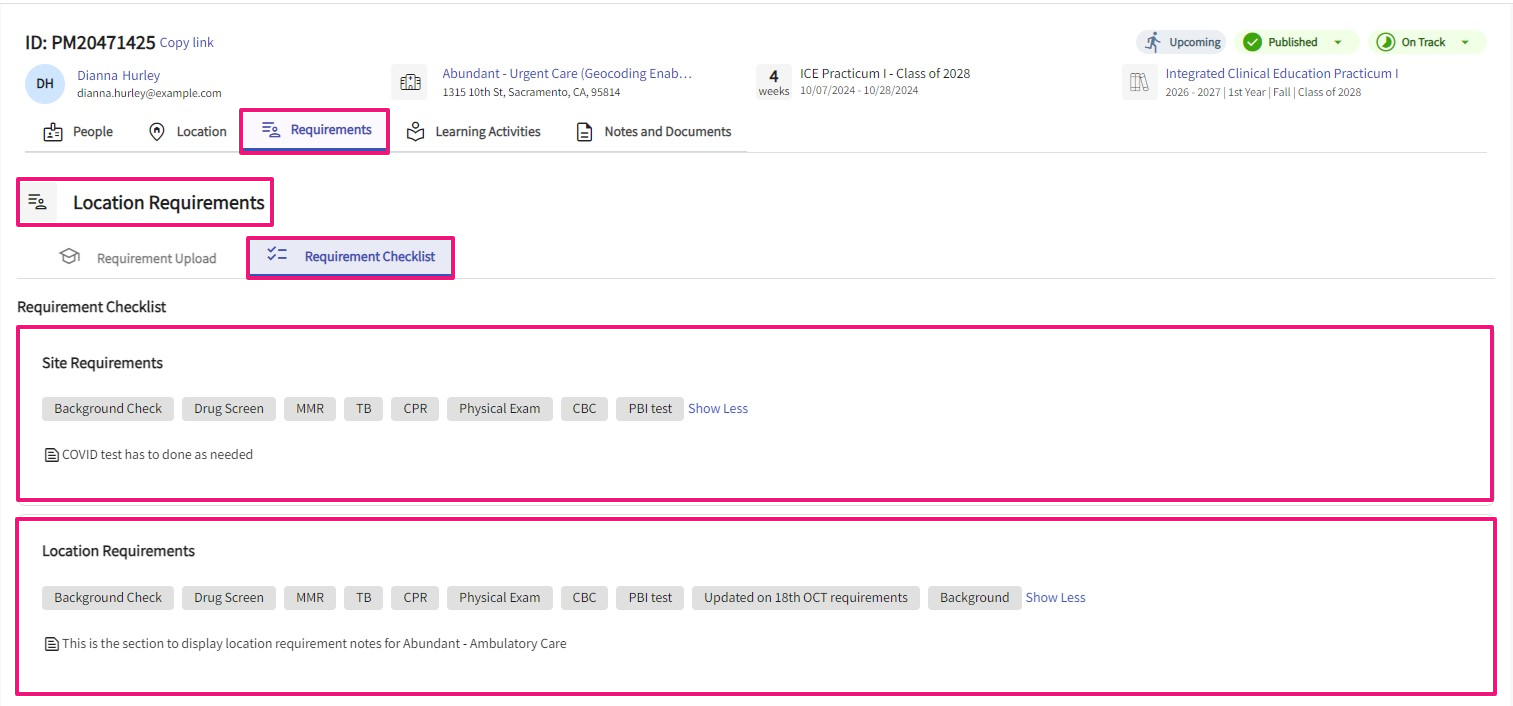Select the Requirement Upload sub-tab

pyautogui.click(x=139, y=258)
